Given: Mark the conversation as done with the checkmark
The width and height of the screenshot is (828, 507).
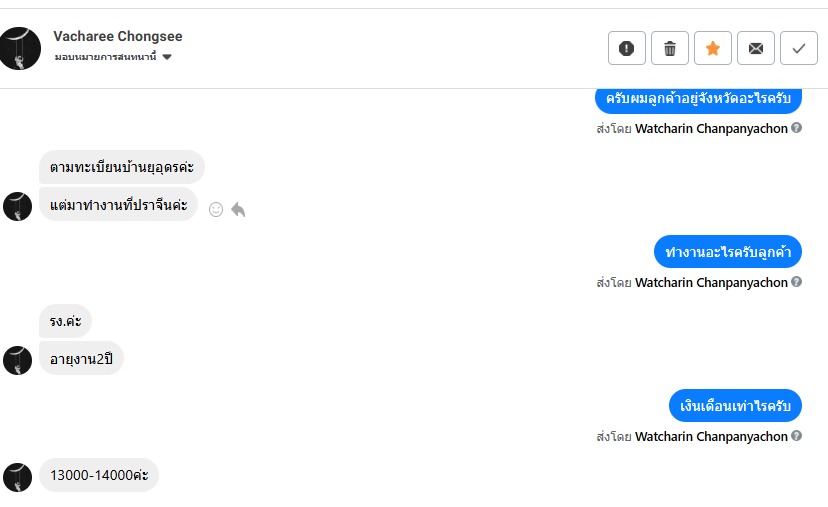Looking at the screenshot, I should pyautogui.click(x=798, y=48).
